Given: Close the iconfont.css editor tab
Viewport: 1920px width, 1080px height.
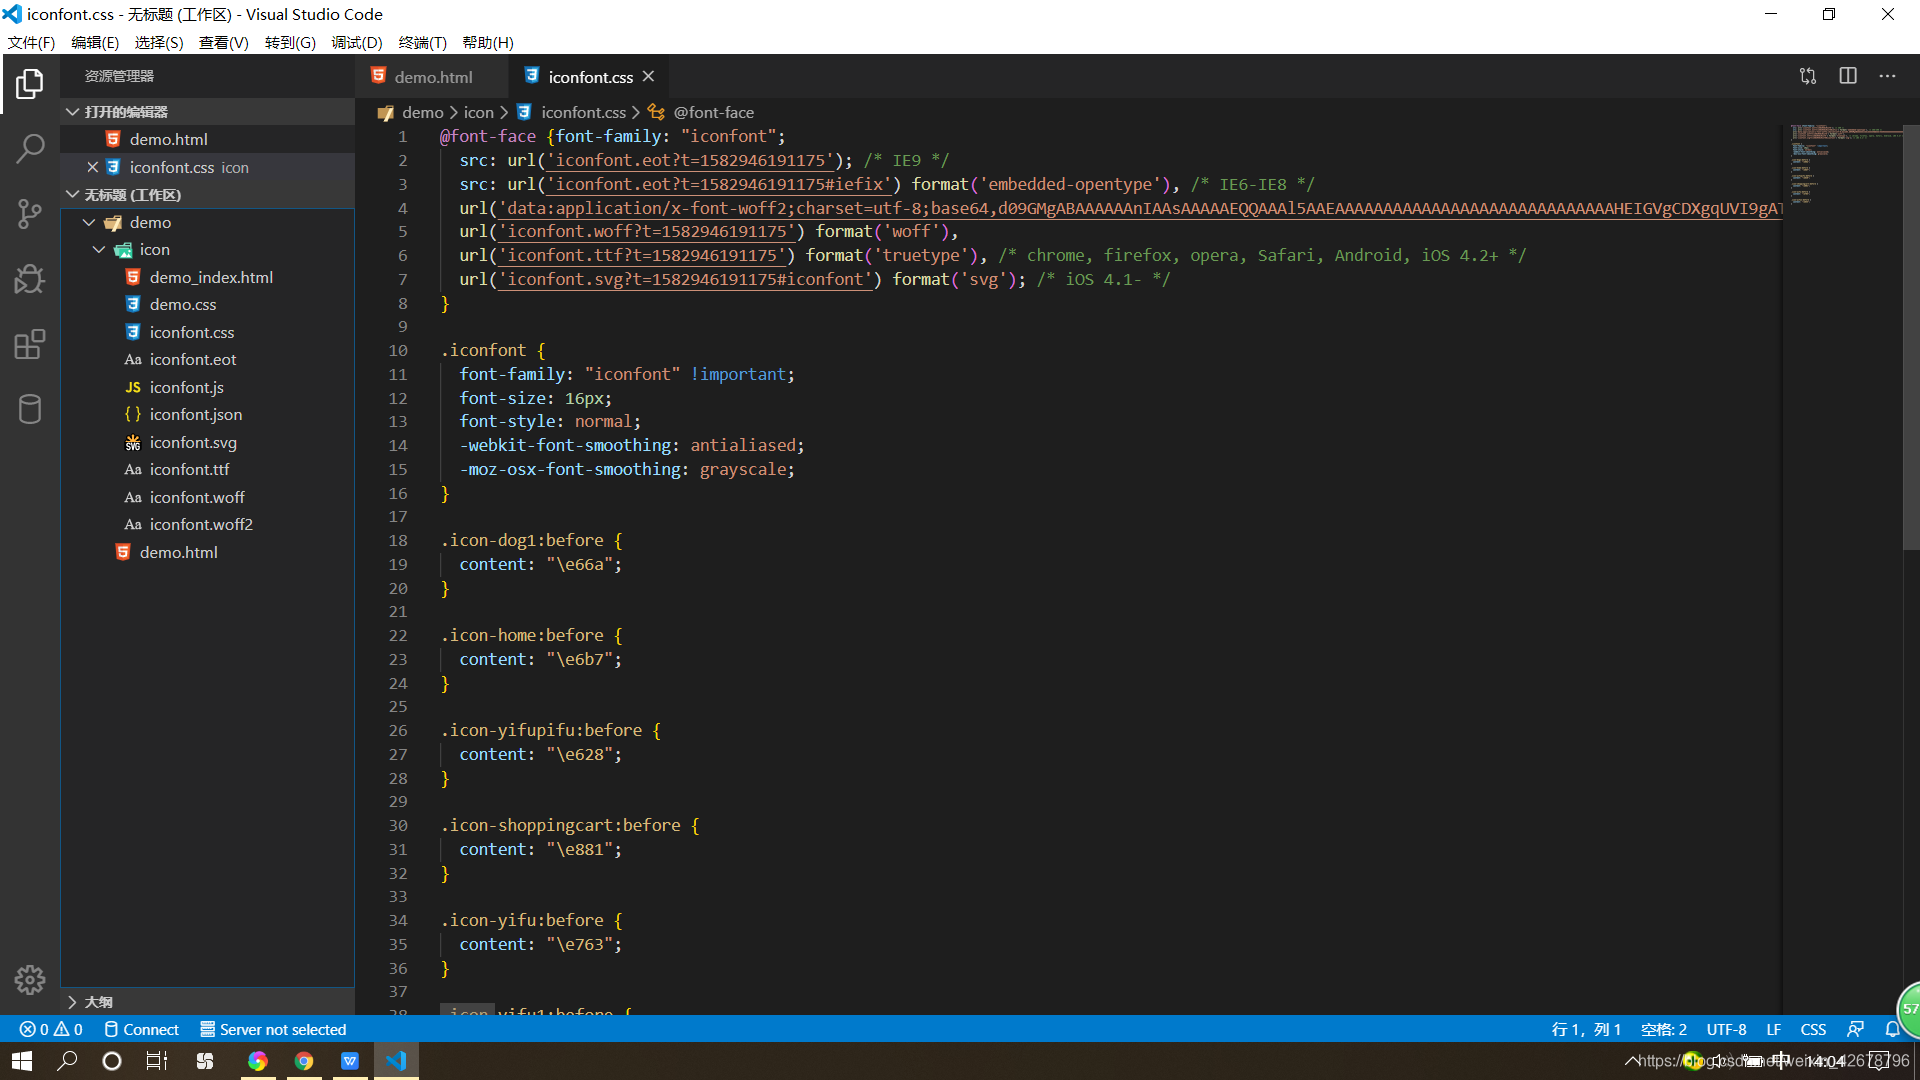Looking at the screenshot, I should point(648,76).
